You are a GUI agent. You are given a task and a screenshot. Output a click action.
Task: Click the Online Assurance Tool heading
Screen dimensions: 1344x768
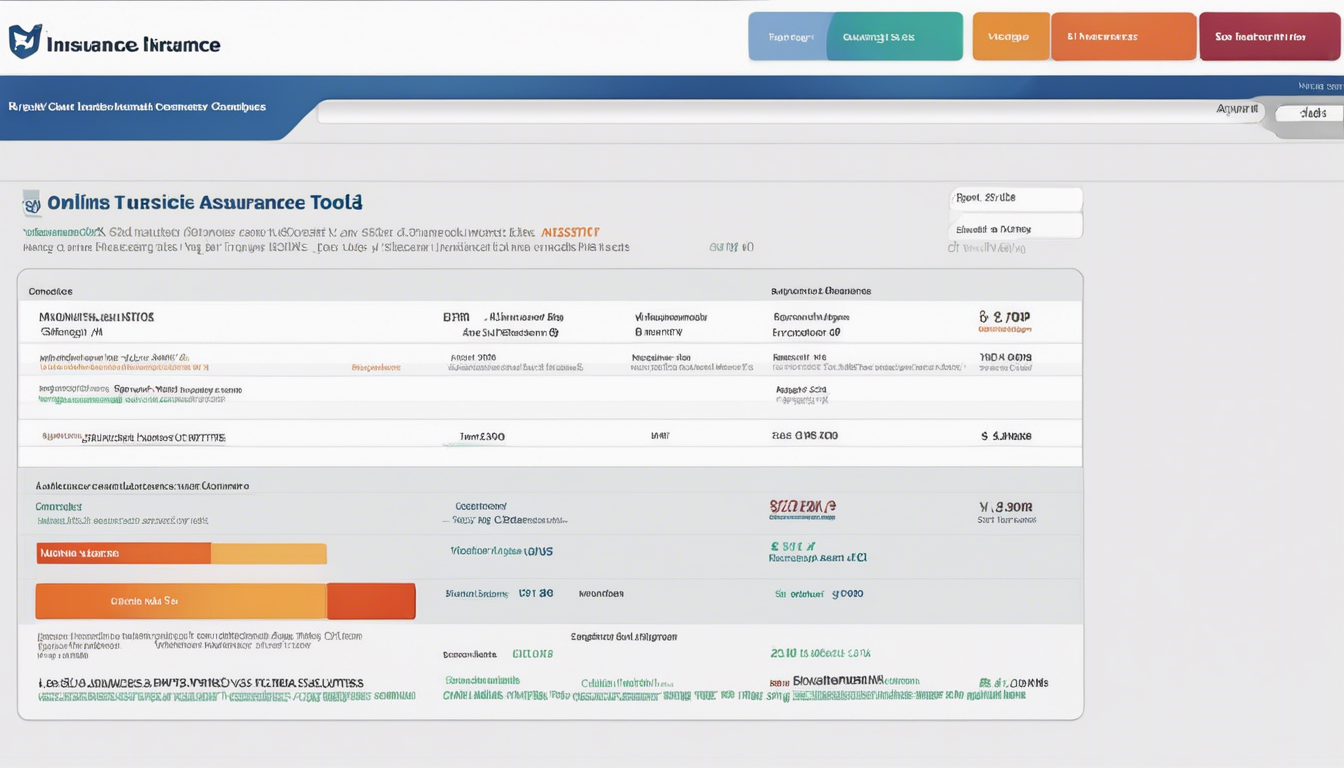pos(205,202)
